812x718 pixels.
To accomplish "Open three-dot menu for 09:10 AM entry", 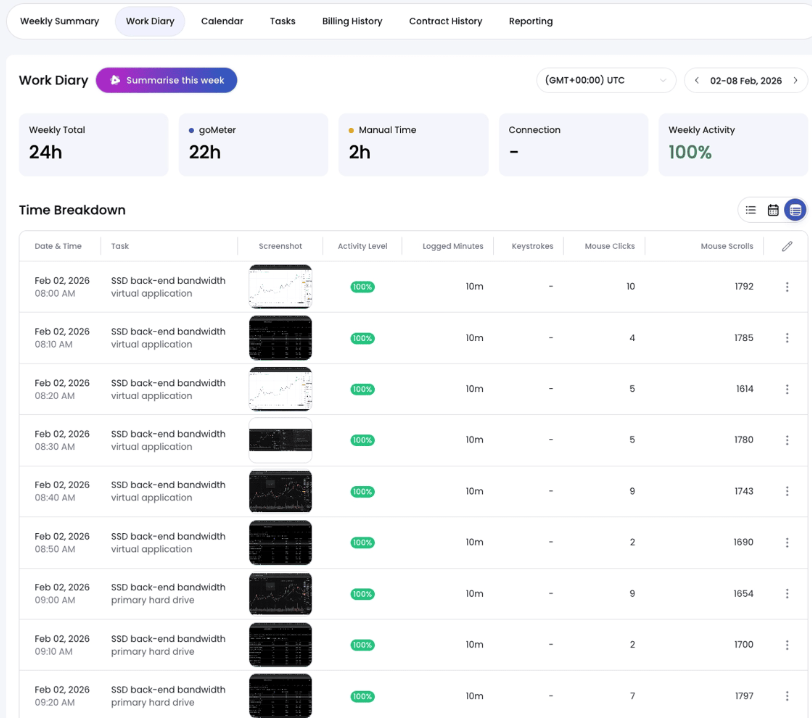I will tap(787, 645).
